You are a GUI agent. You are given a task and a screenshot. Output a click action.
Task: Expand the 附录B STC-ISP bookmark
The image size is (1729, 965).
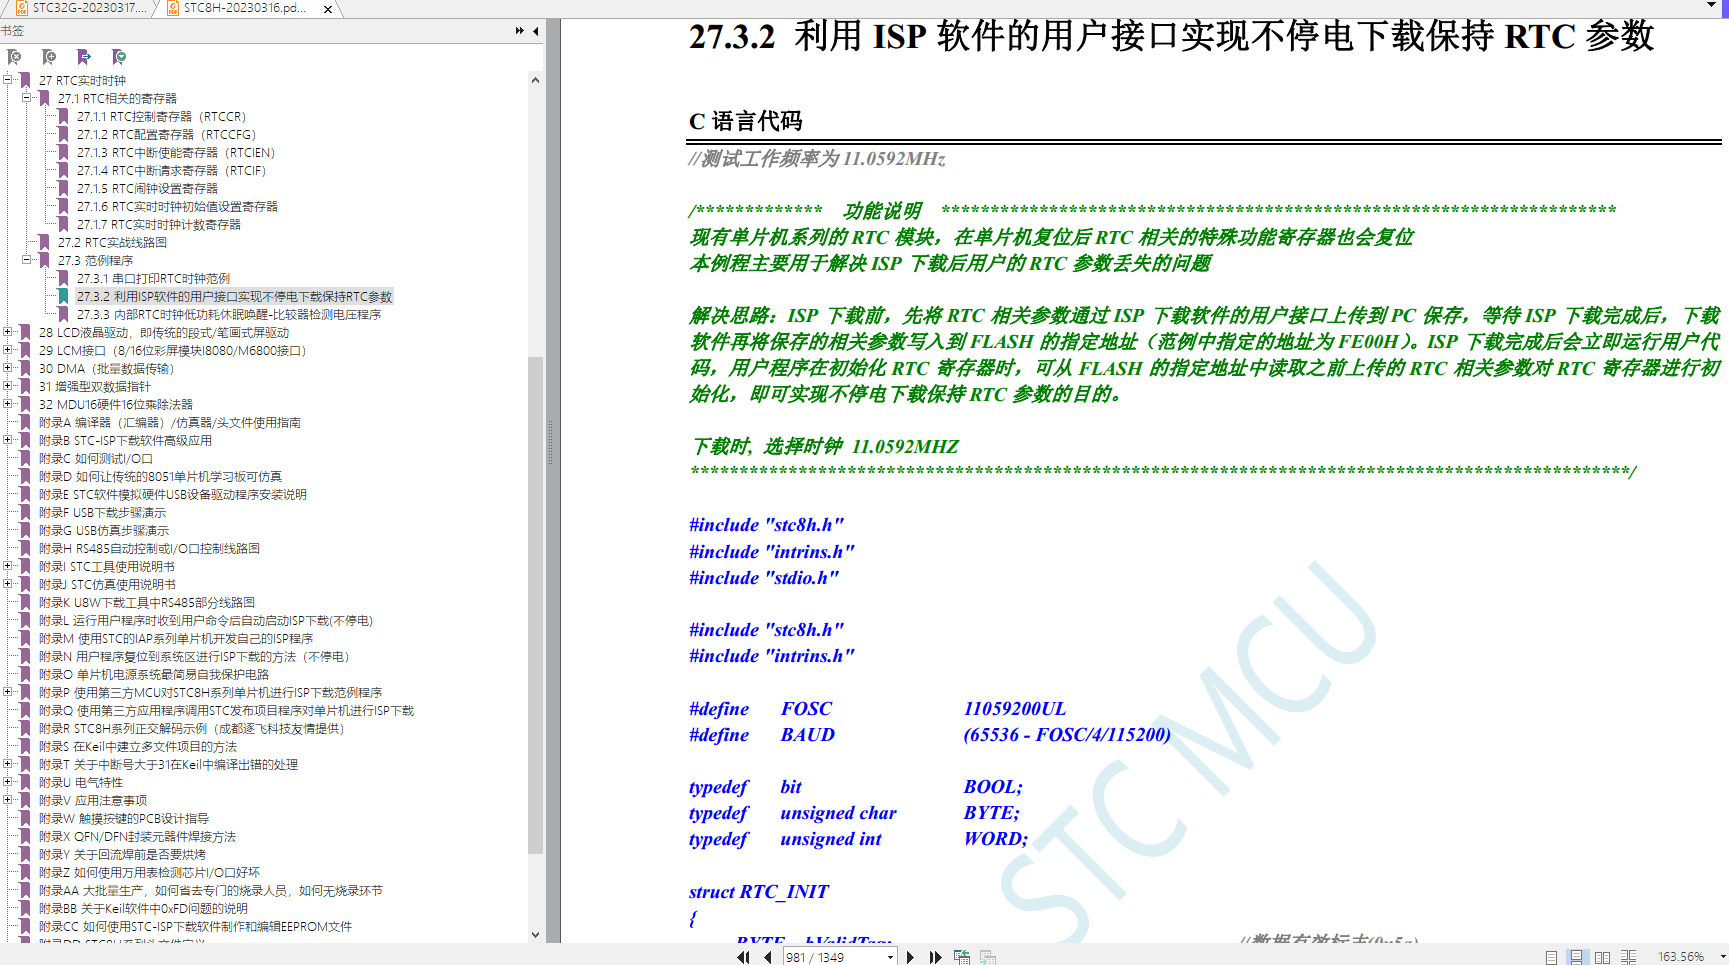[x=8, y=440]
